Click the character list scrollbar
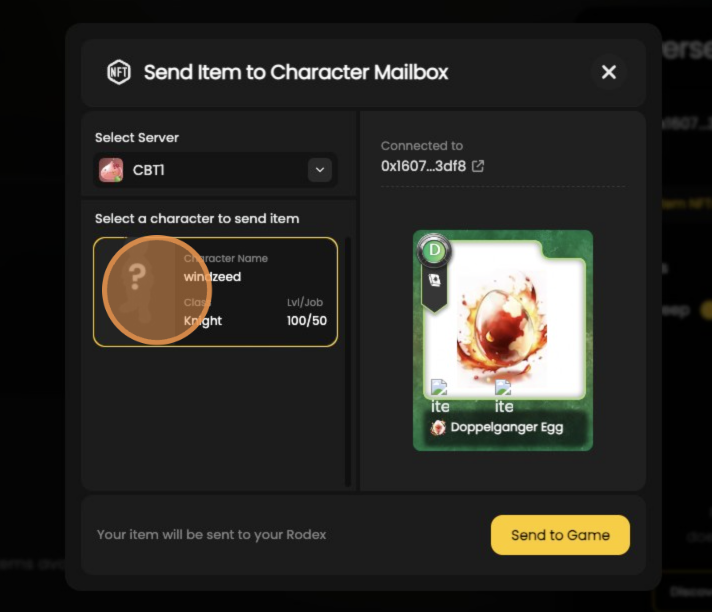This screenshot has width=712, height=612. coord(348,362)
